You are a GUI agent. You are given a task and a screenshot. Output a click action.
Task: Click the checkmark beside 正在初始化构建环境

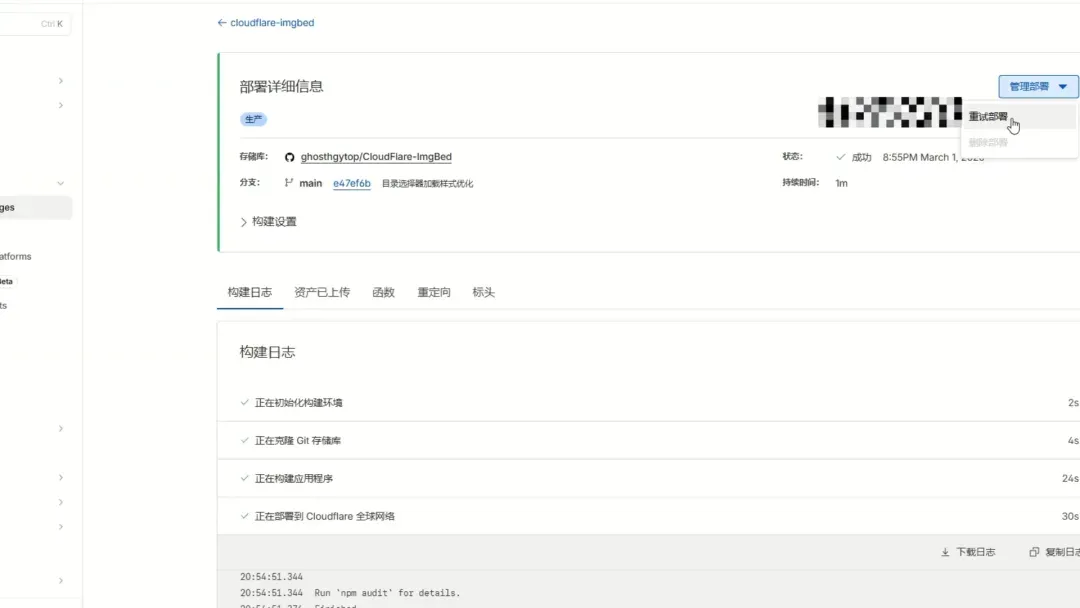tap(245, 402)
